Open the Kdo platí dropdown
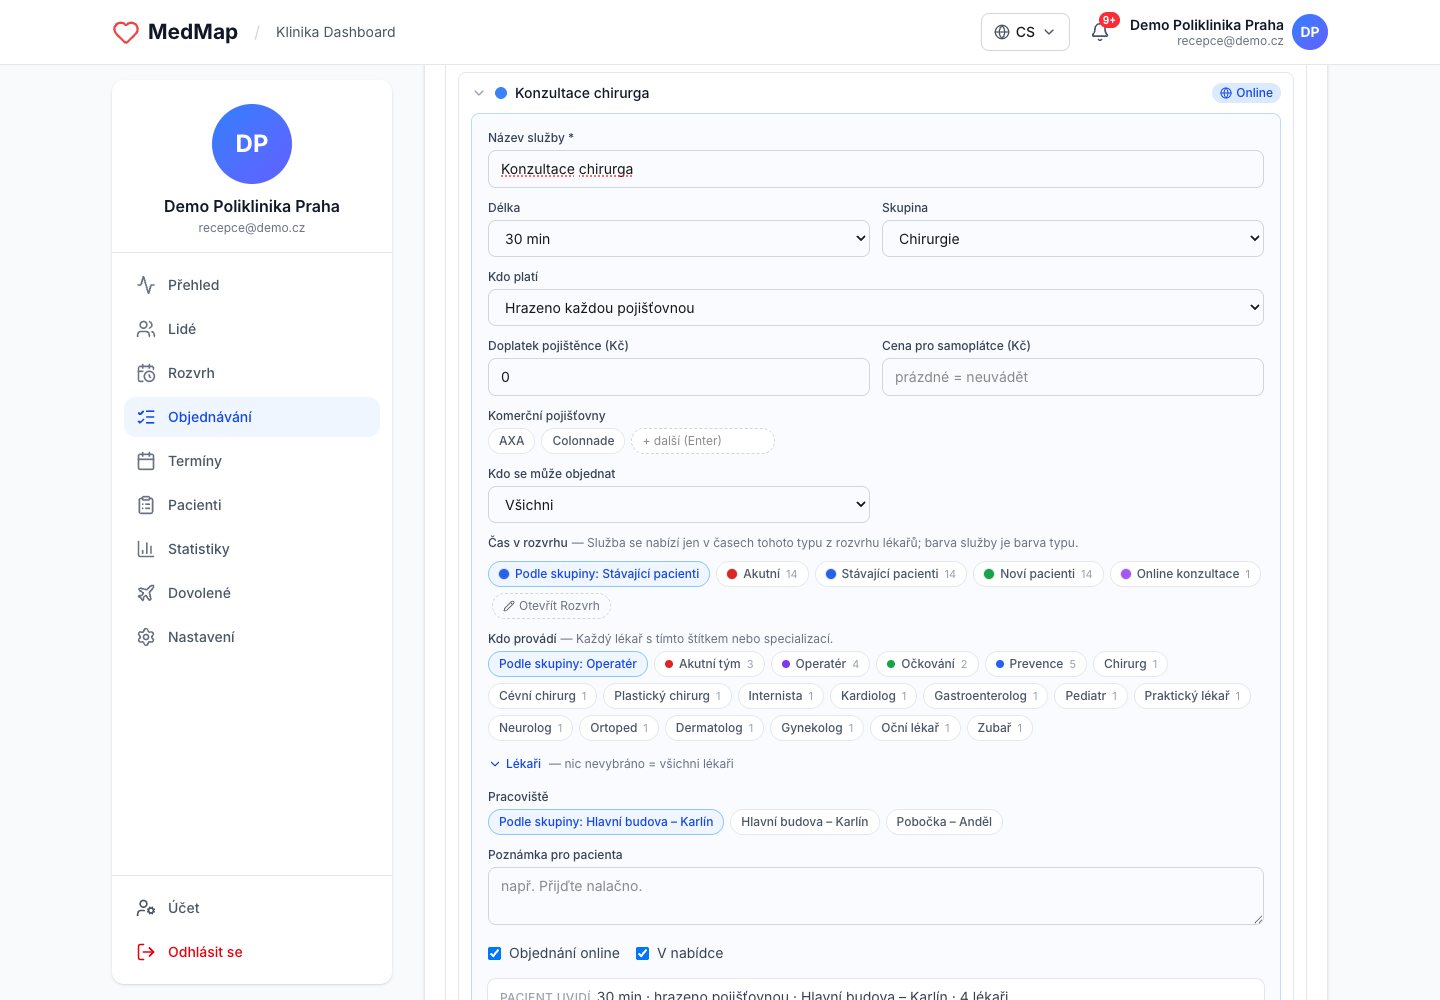This screenshot has width=1440, height=1000. 876,308
